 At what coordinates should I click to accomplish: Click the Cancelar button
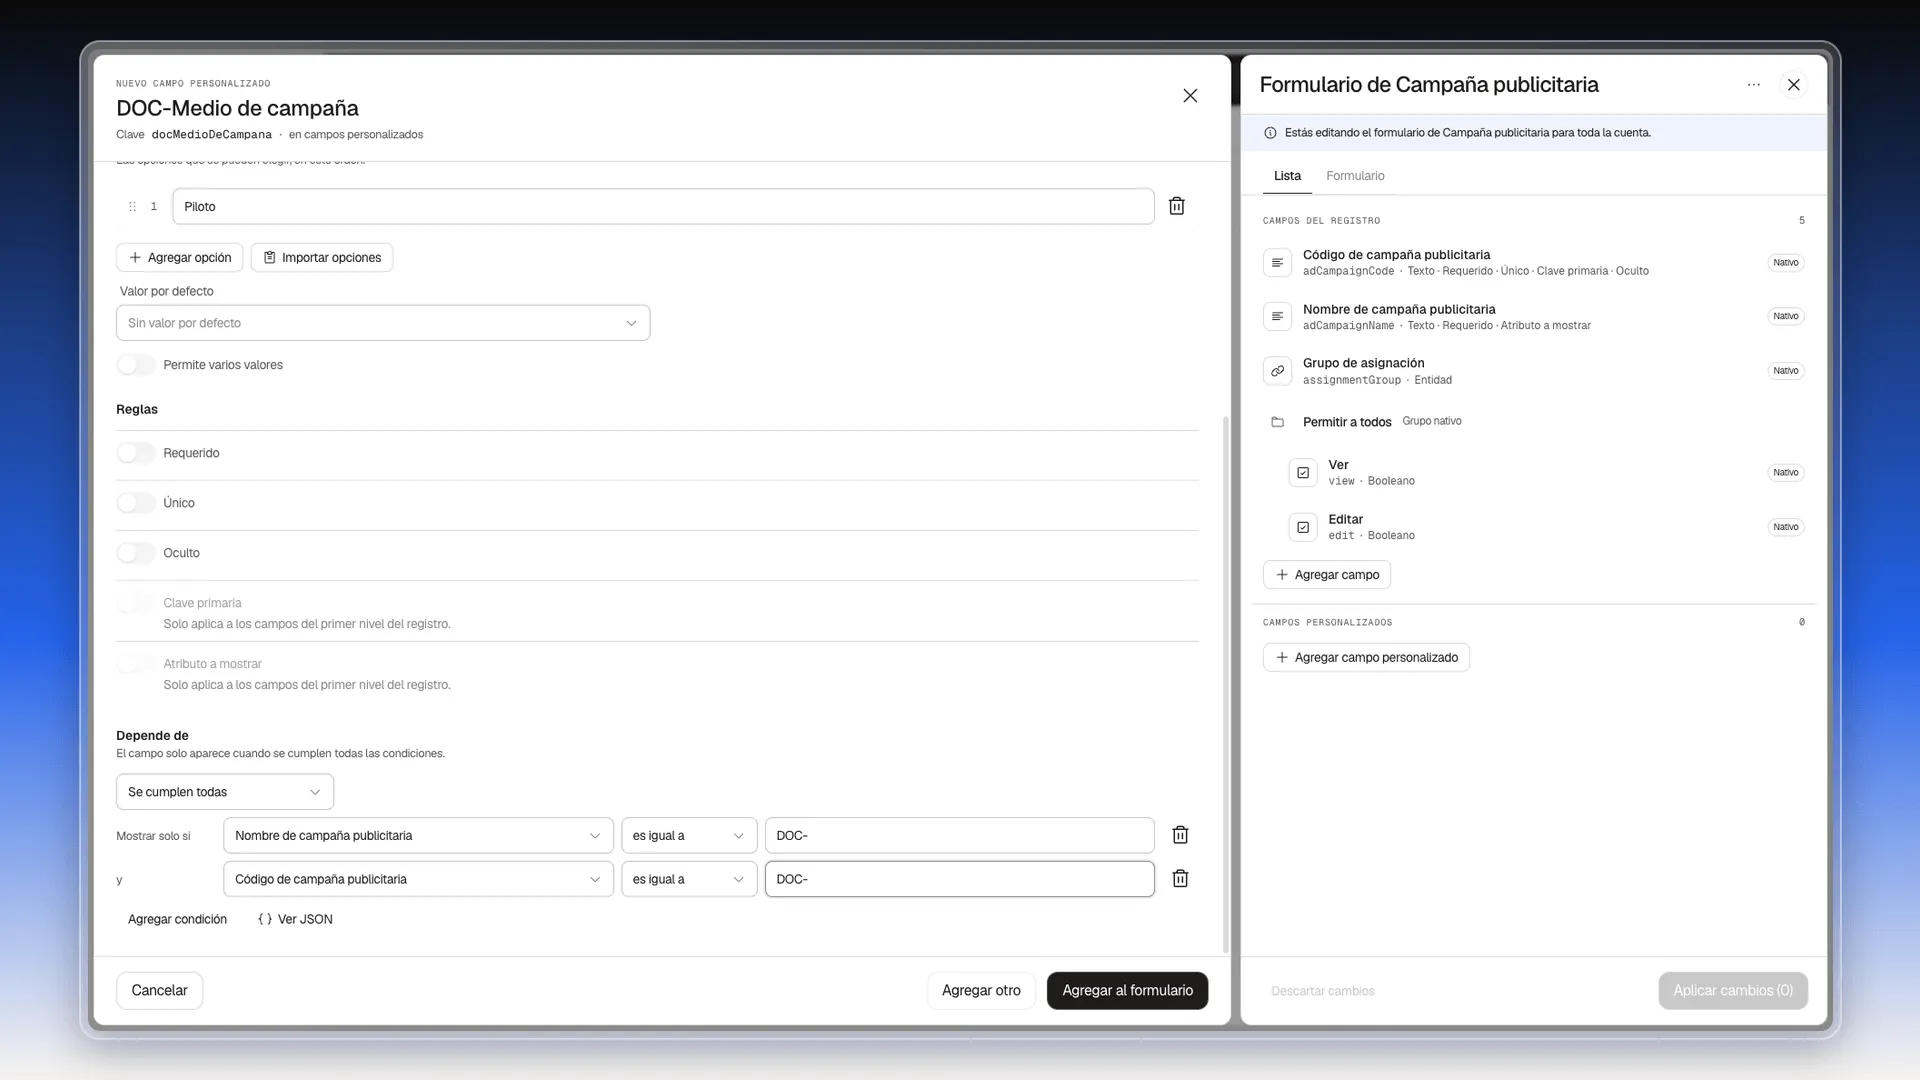159,991
